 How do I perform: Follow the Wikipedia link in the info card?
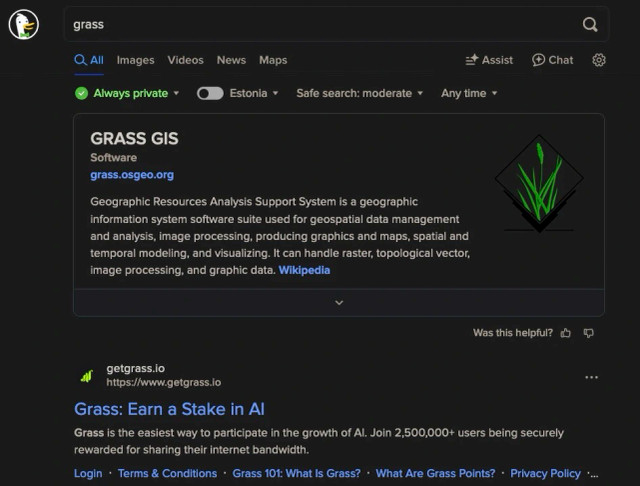coord(304,270)
